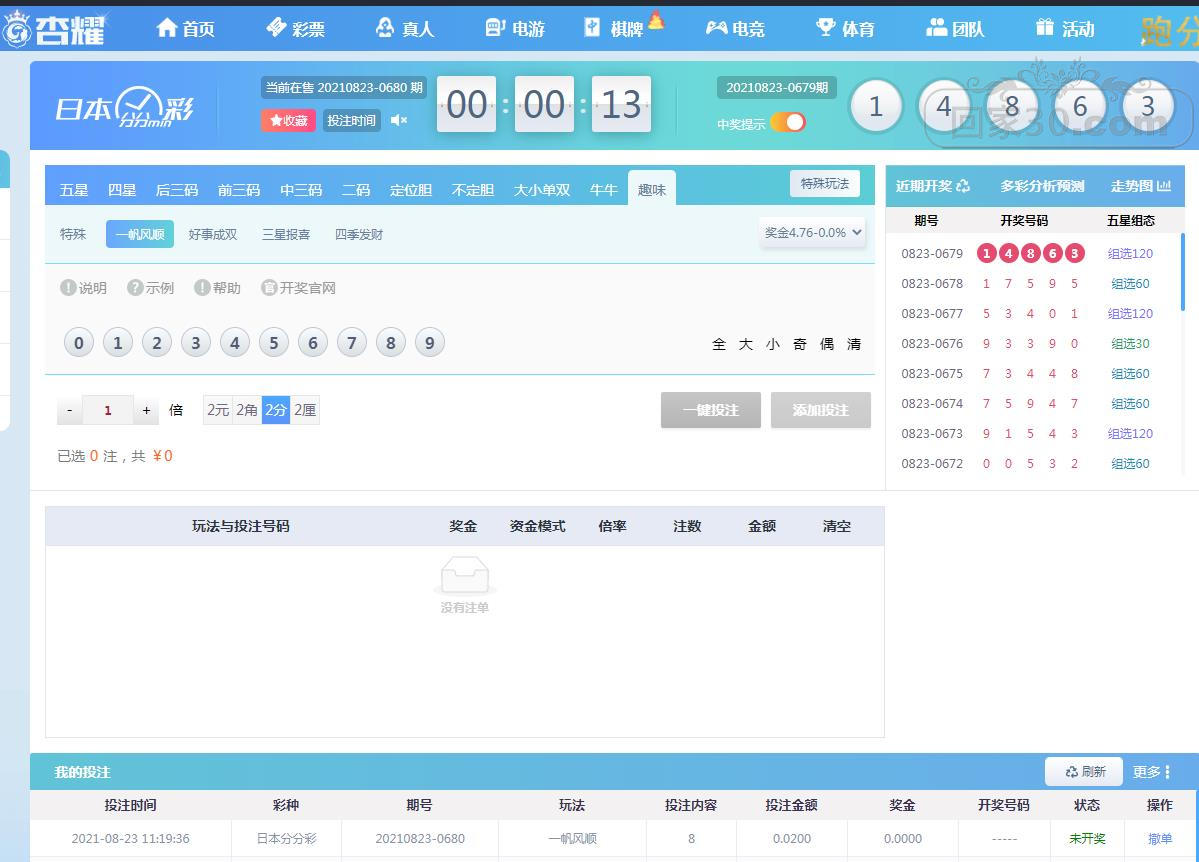The width and height of the screenshot is (1199, 862).
Task: Pick number ball 8 in the selection row
Action: [390, 344]
